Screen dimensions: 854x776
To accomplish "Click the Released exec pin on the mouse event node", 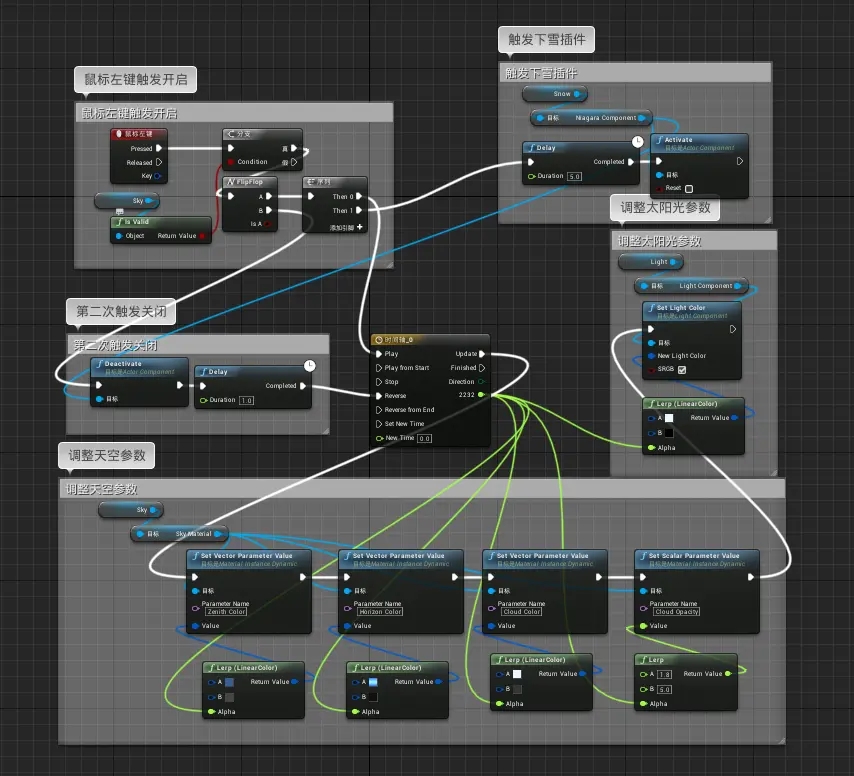I will [159, 162].
